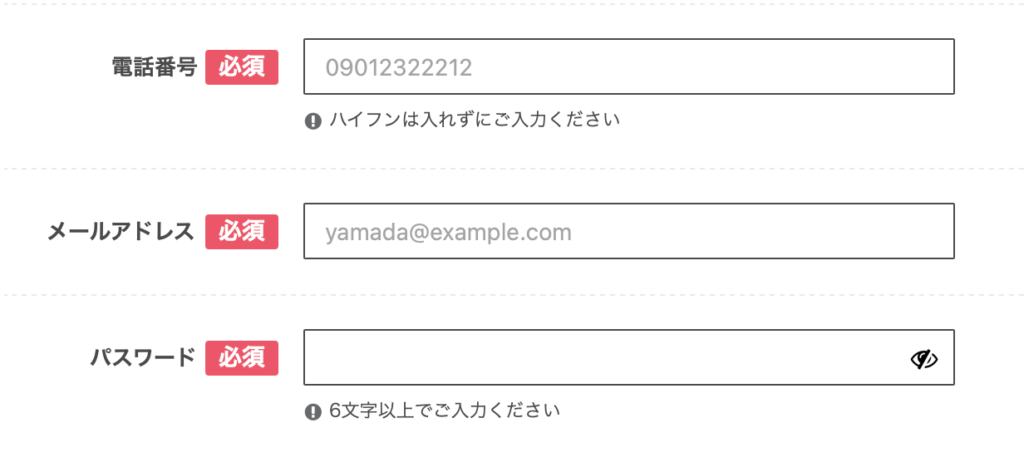
Task: Focus the パスワード password input field
Action: (629, 358)
